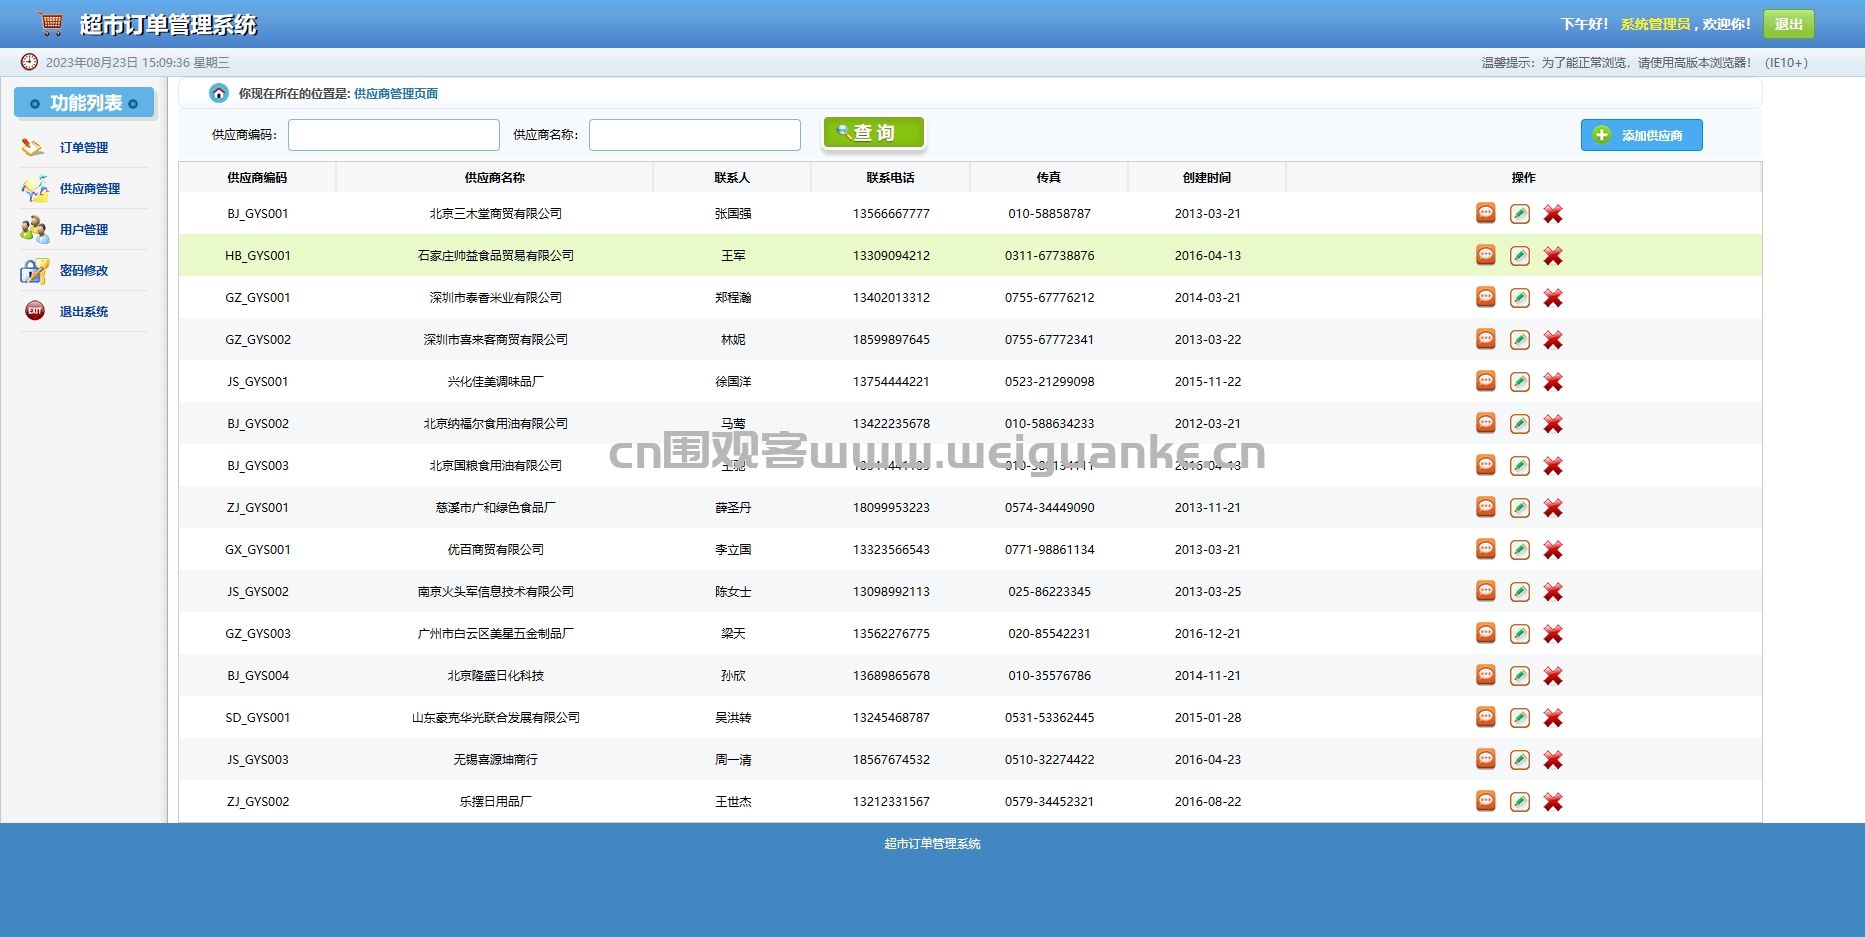Image resolution: width=1865 pixels, height=937 pixels.
Task: Click the 供应商编码 column header
Action: point(257,178)
